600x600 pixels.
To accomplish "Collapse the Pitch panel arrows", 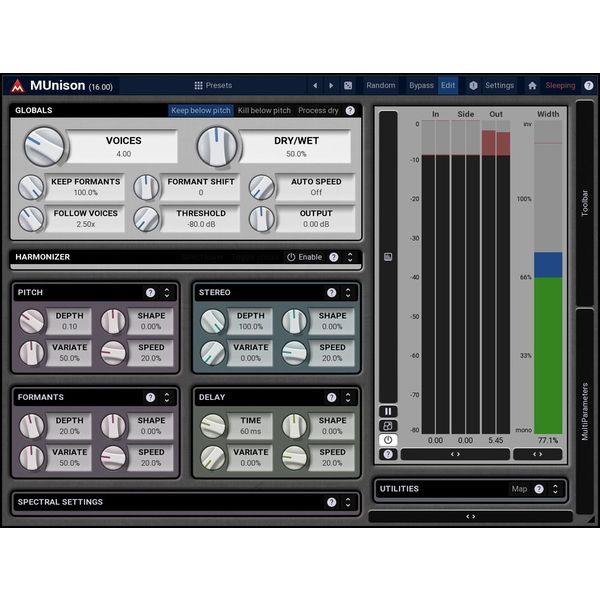I will tap(167, 293).
